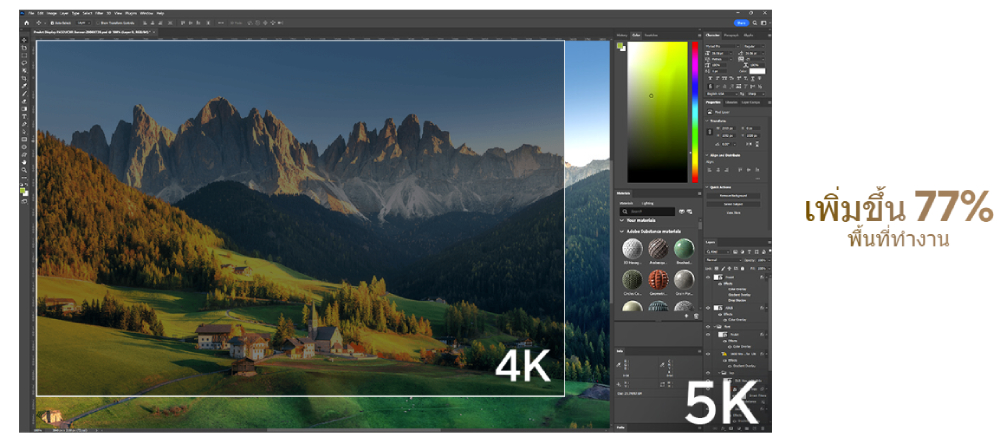Select the orange ribbed material sphere
1000x437 pixels.
[x=658, y=279]
